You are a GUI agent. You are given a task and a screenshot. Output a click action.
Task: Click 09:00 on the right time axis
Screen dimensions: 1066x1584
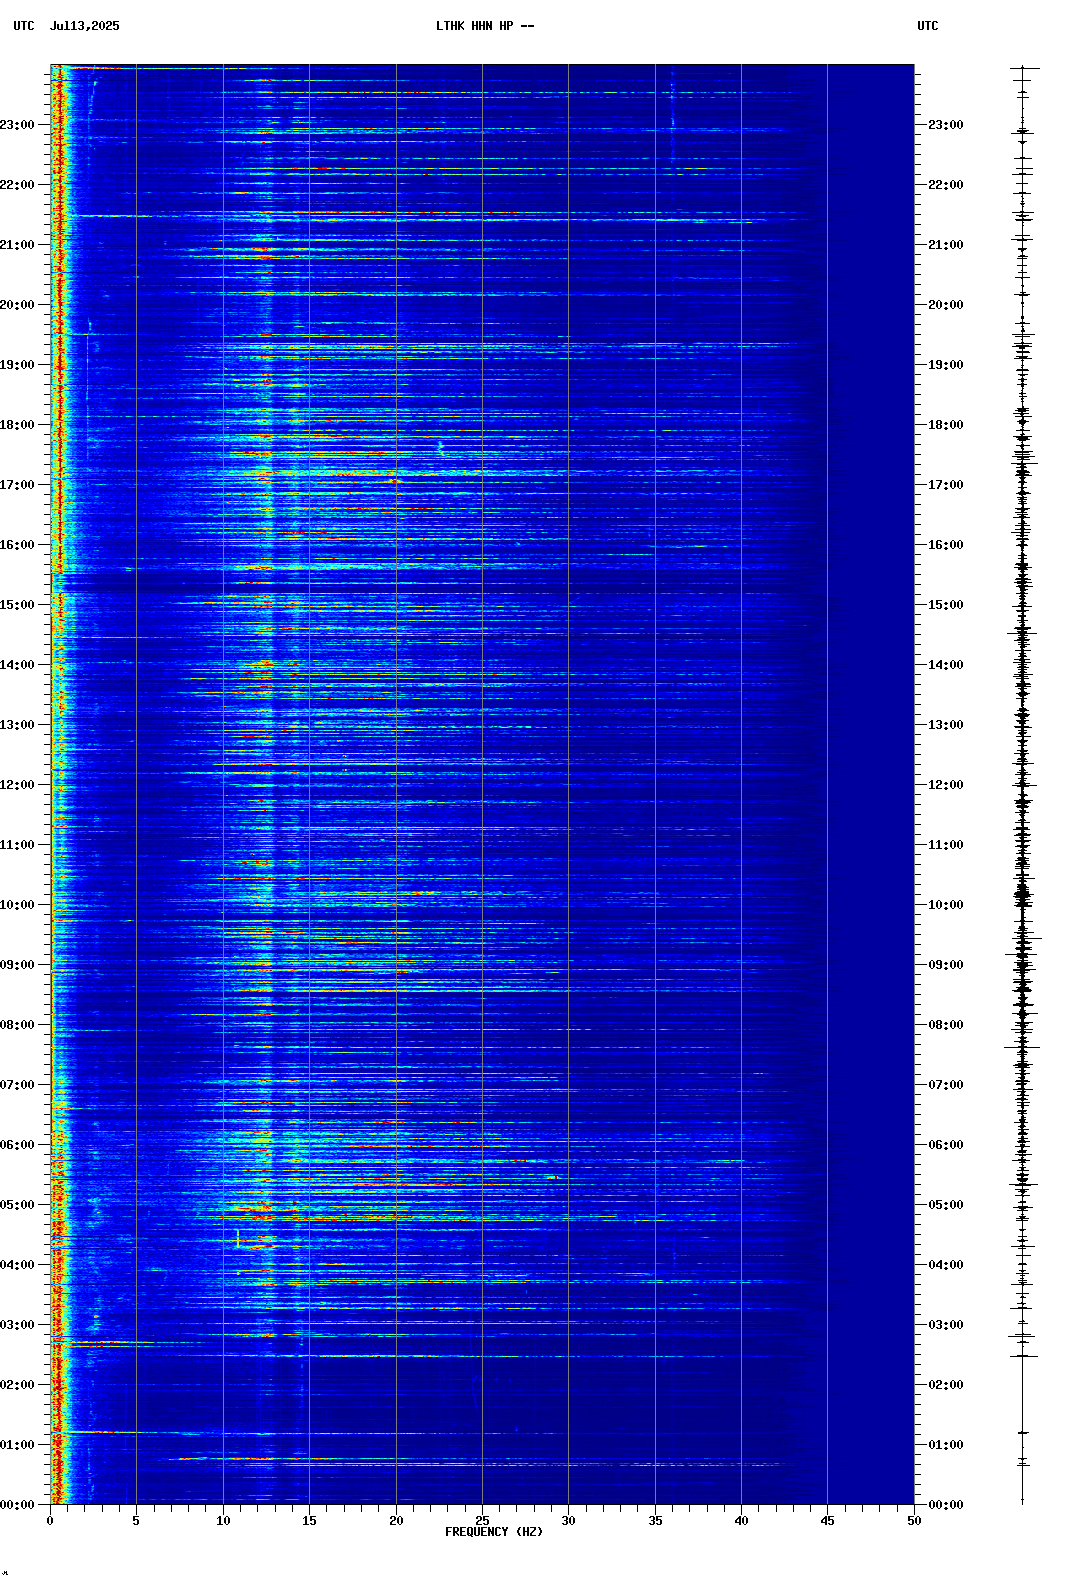pyautogui.click(x=946, y=965)
